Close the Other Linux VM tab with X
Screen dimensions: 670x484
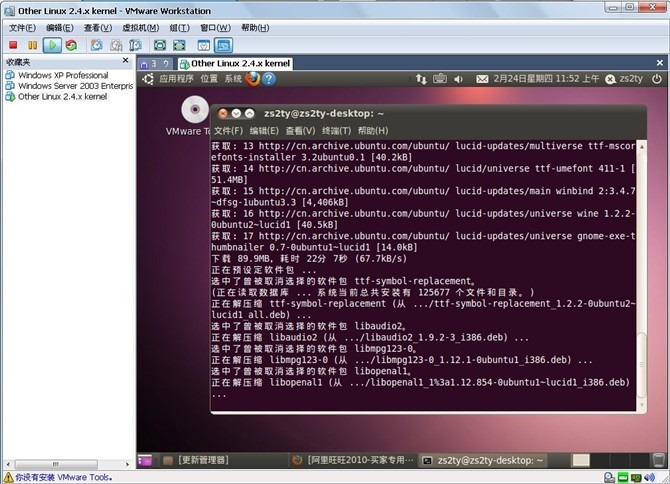(660, 63)
